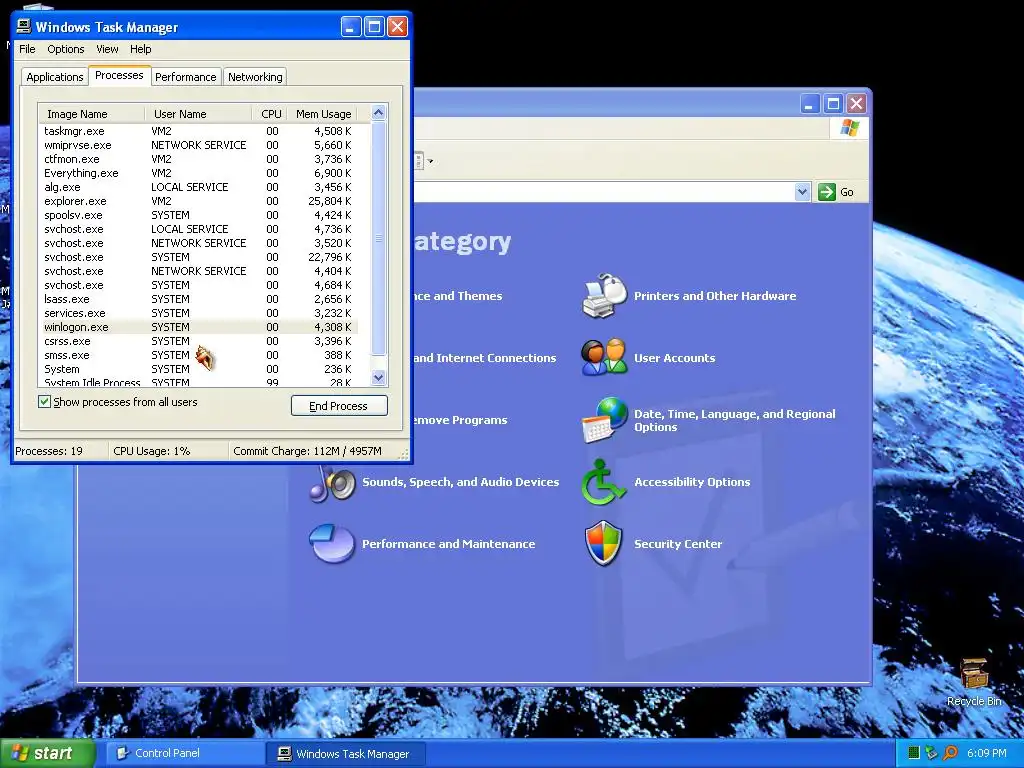Click the End Process button
Image resolution: width=1024 pixels, height=768 pixels.
(x=339, y=406)
